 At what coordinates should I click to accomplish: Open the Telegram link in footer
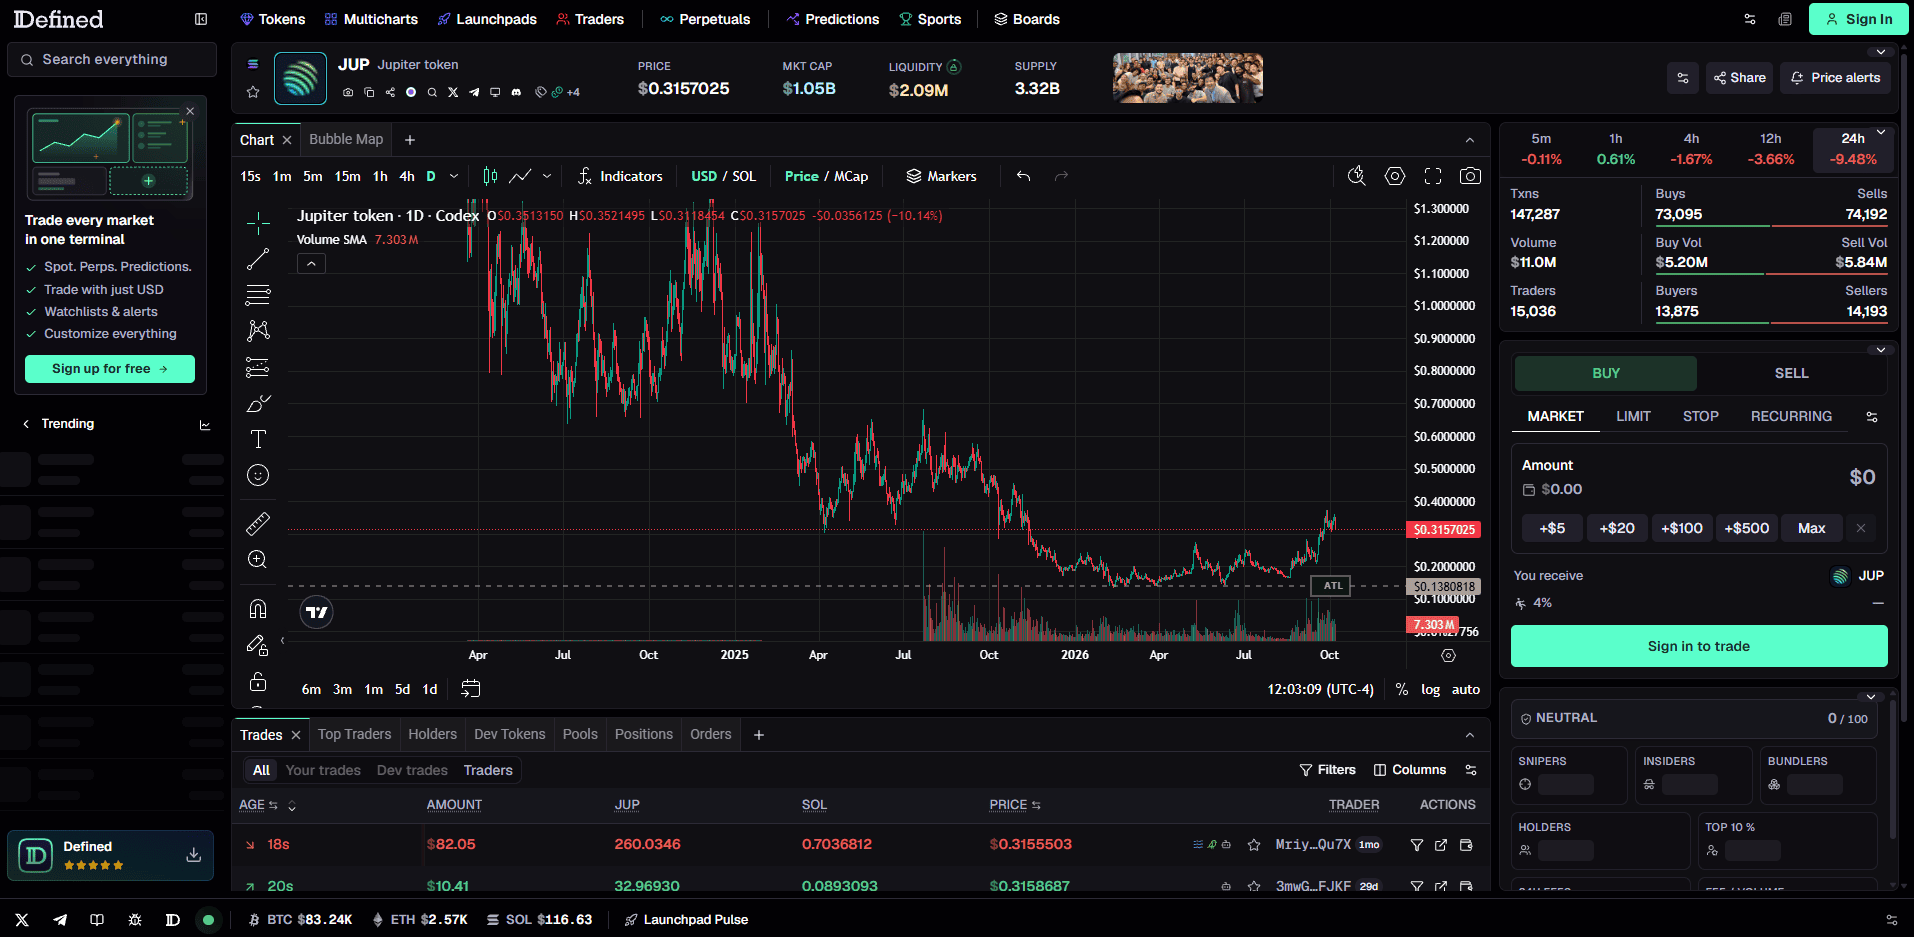click(x=60, y=920)
